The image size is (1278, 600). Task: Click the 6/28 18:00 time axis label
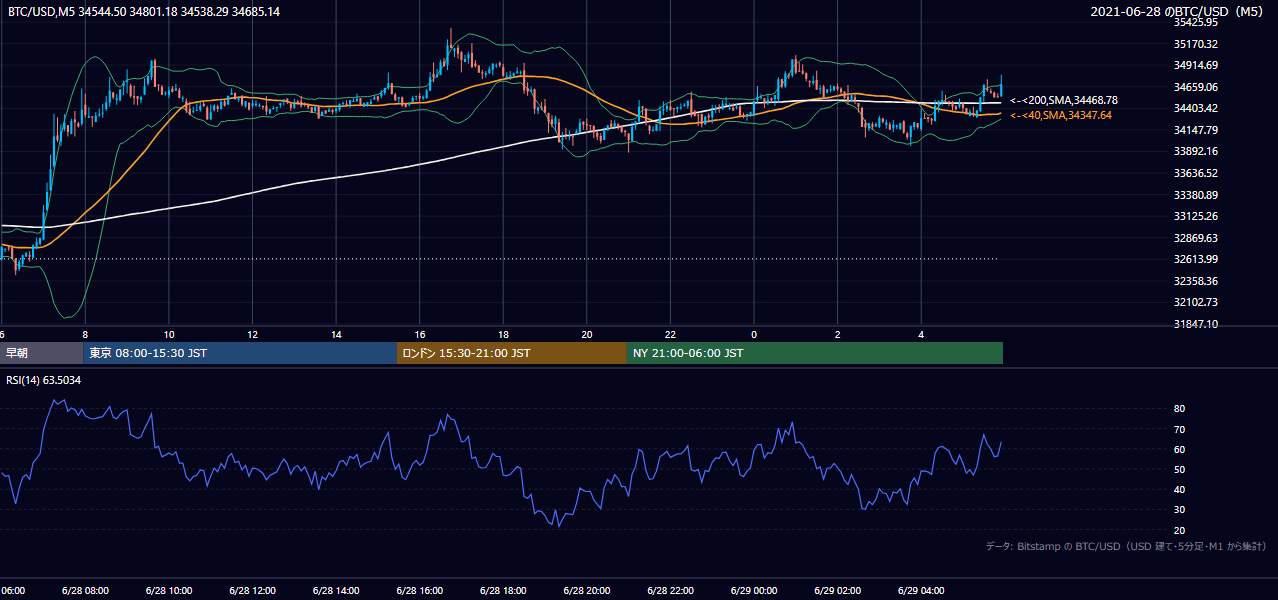502,590
